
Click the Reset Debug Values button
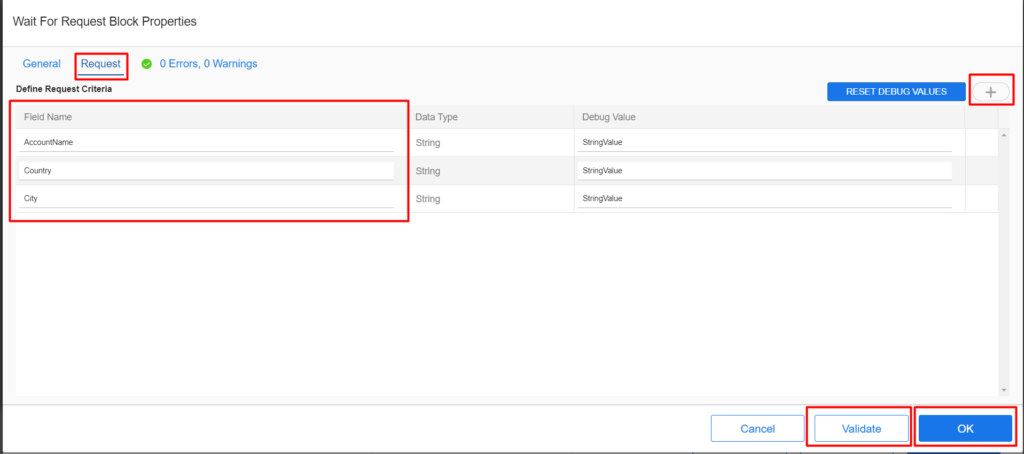[x=896, y=91]
